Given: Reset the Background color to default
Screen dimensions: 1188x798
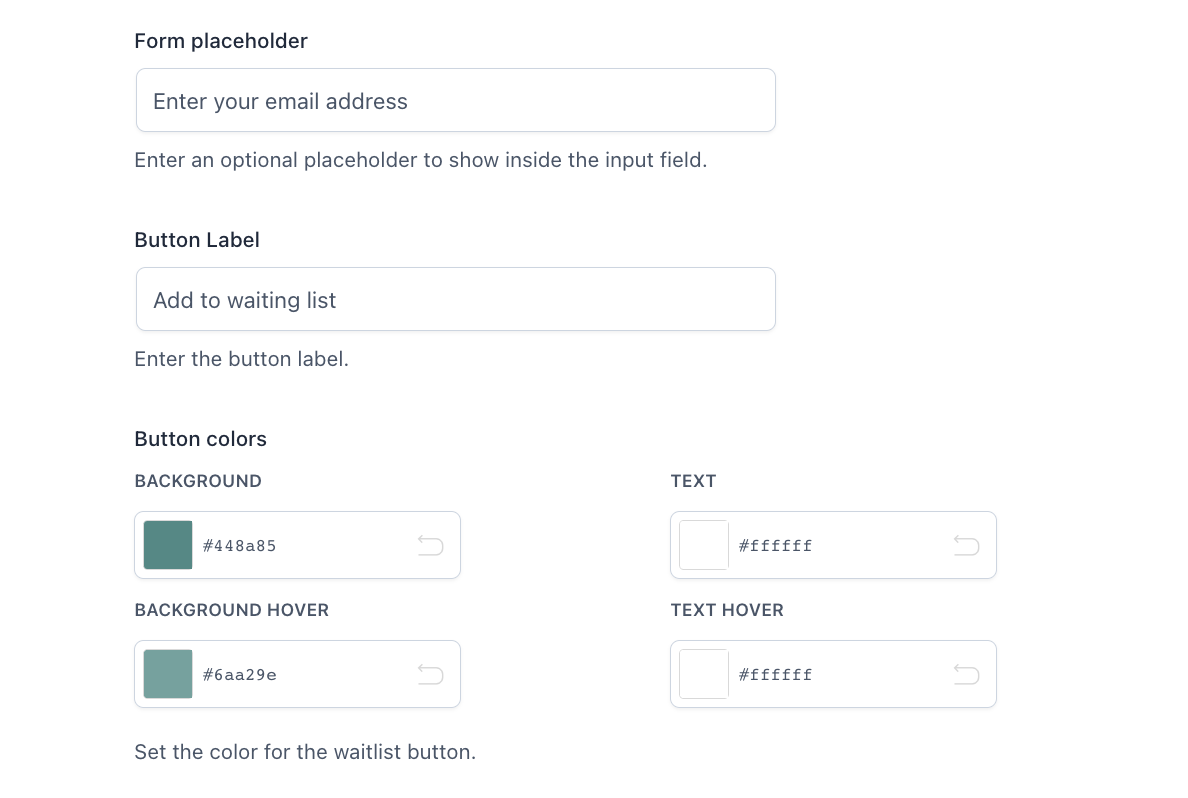Looking at the screenshot, I should 430,545.
